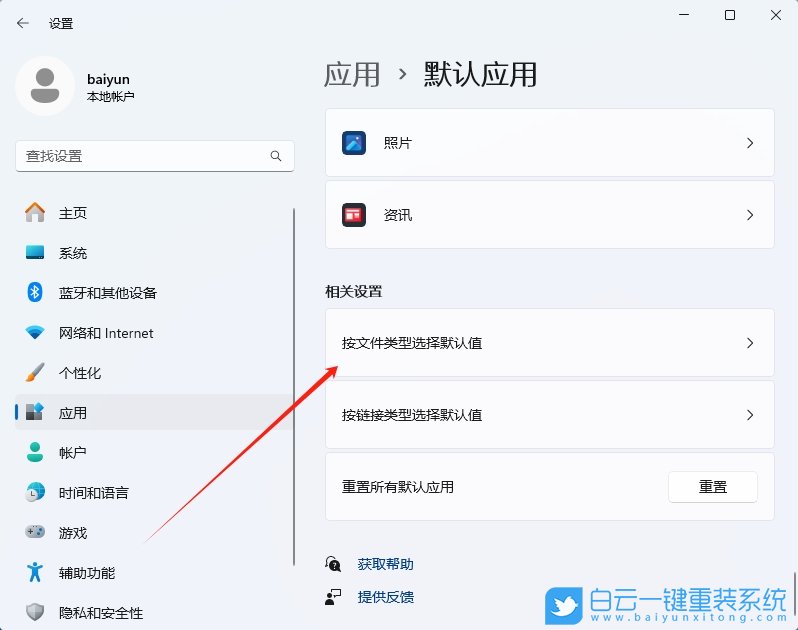Click the Wi-Fi network icon

click(35, 332)
